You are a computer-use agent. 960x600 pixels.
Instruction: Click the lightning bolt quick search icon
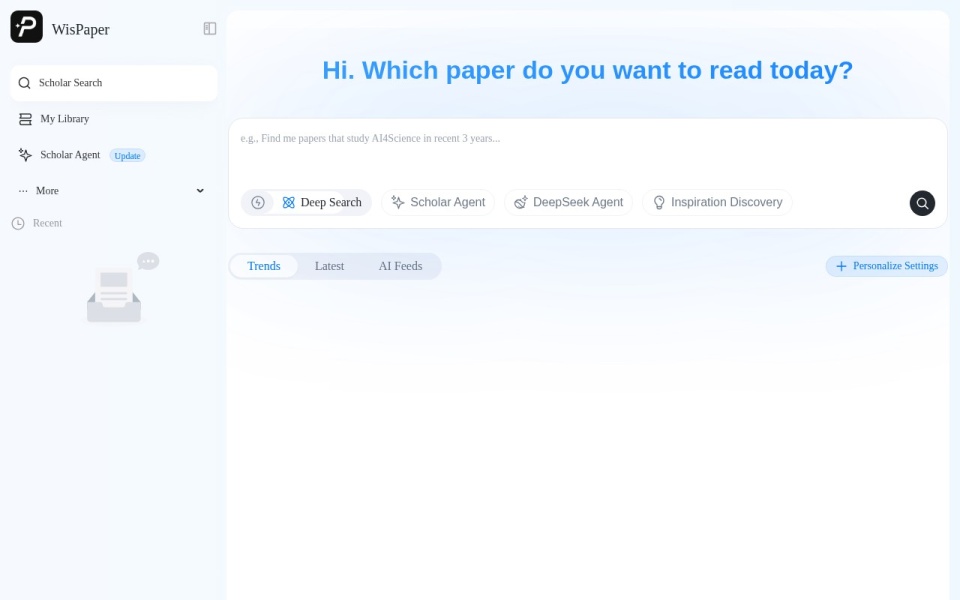click(258, 203)
